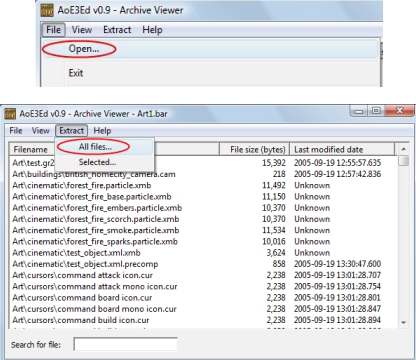Click file size value 218
416x360 pixels.
pyautogui.click(x=279, y=174)
